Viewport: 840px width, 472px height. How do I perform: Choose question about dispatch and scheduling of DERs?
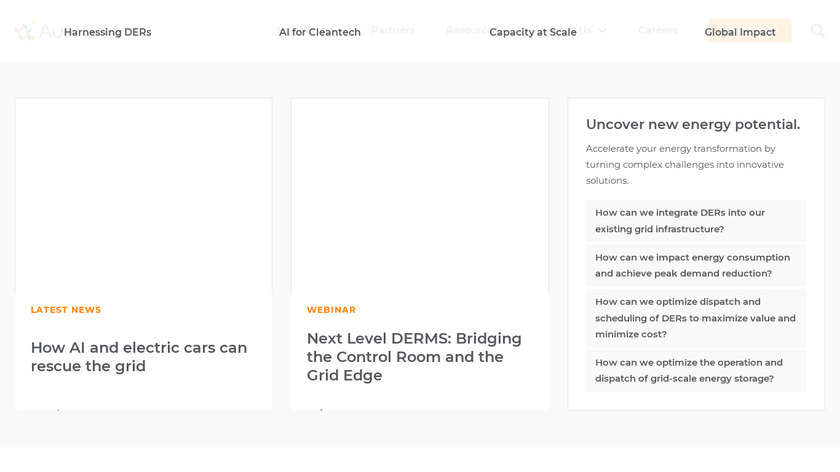coord(695,318)
